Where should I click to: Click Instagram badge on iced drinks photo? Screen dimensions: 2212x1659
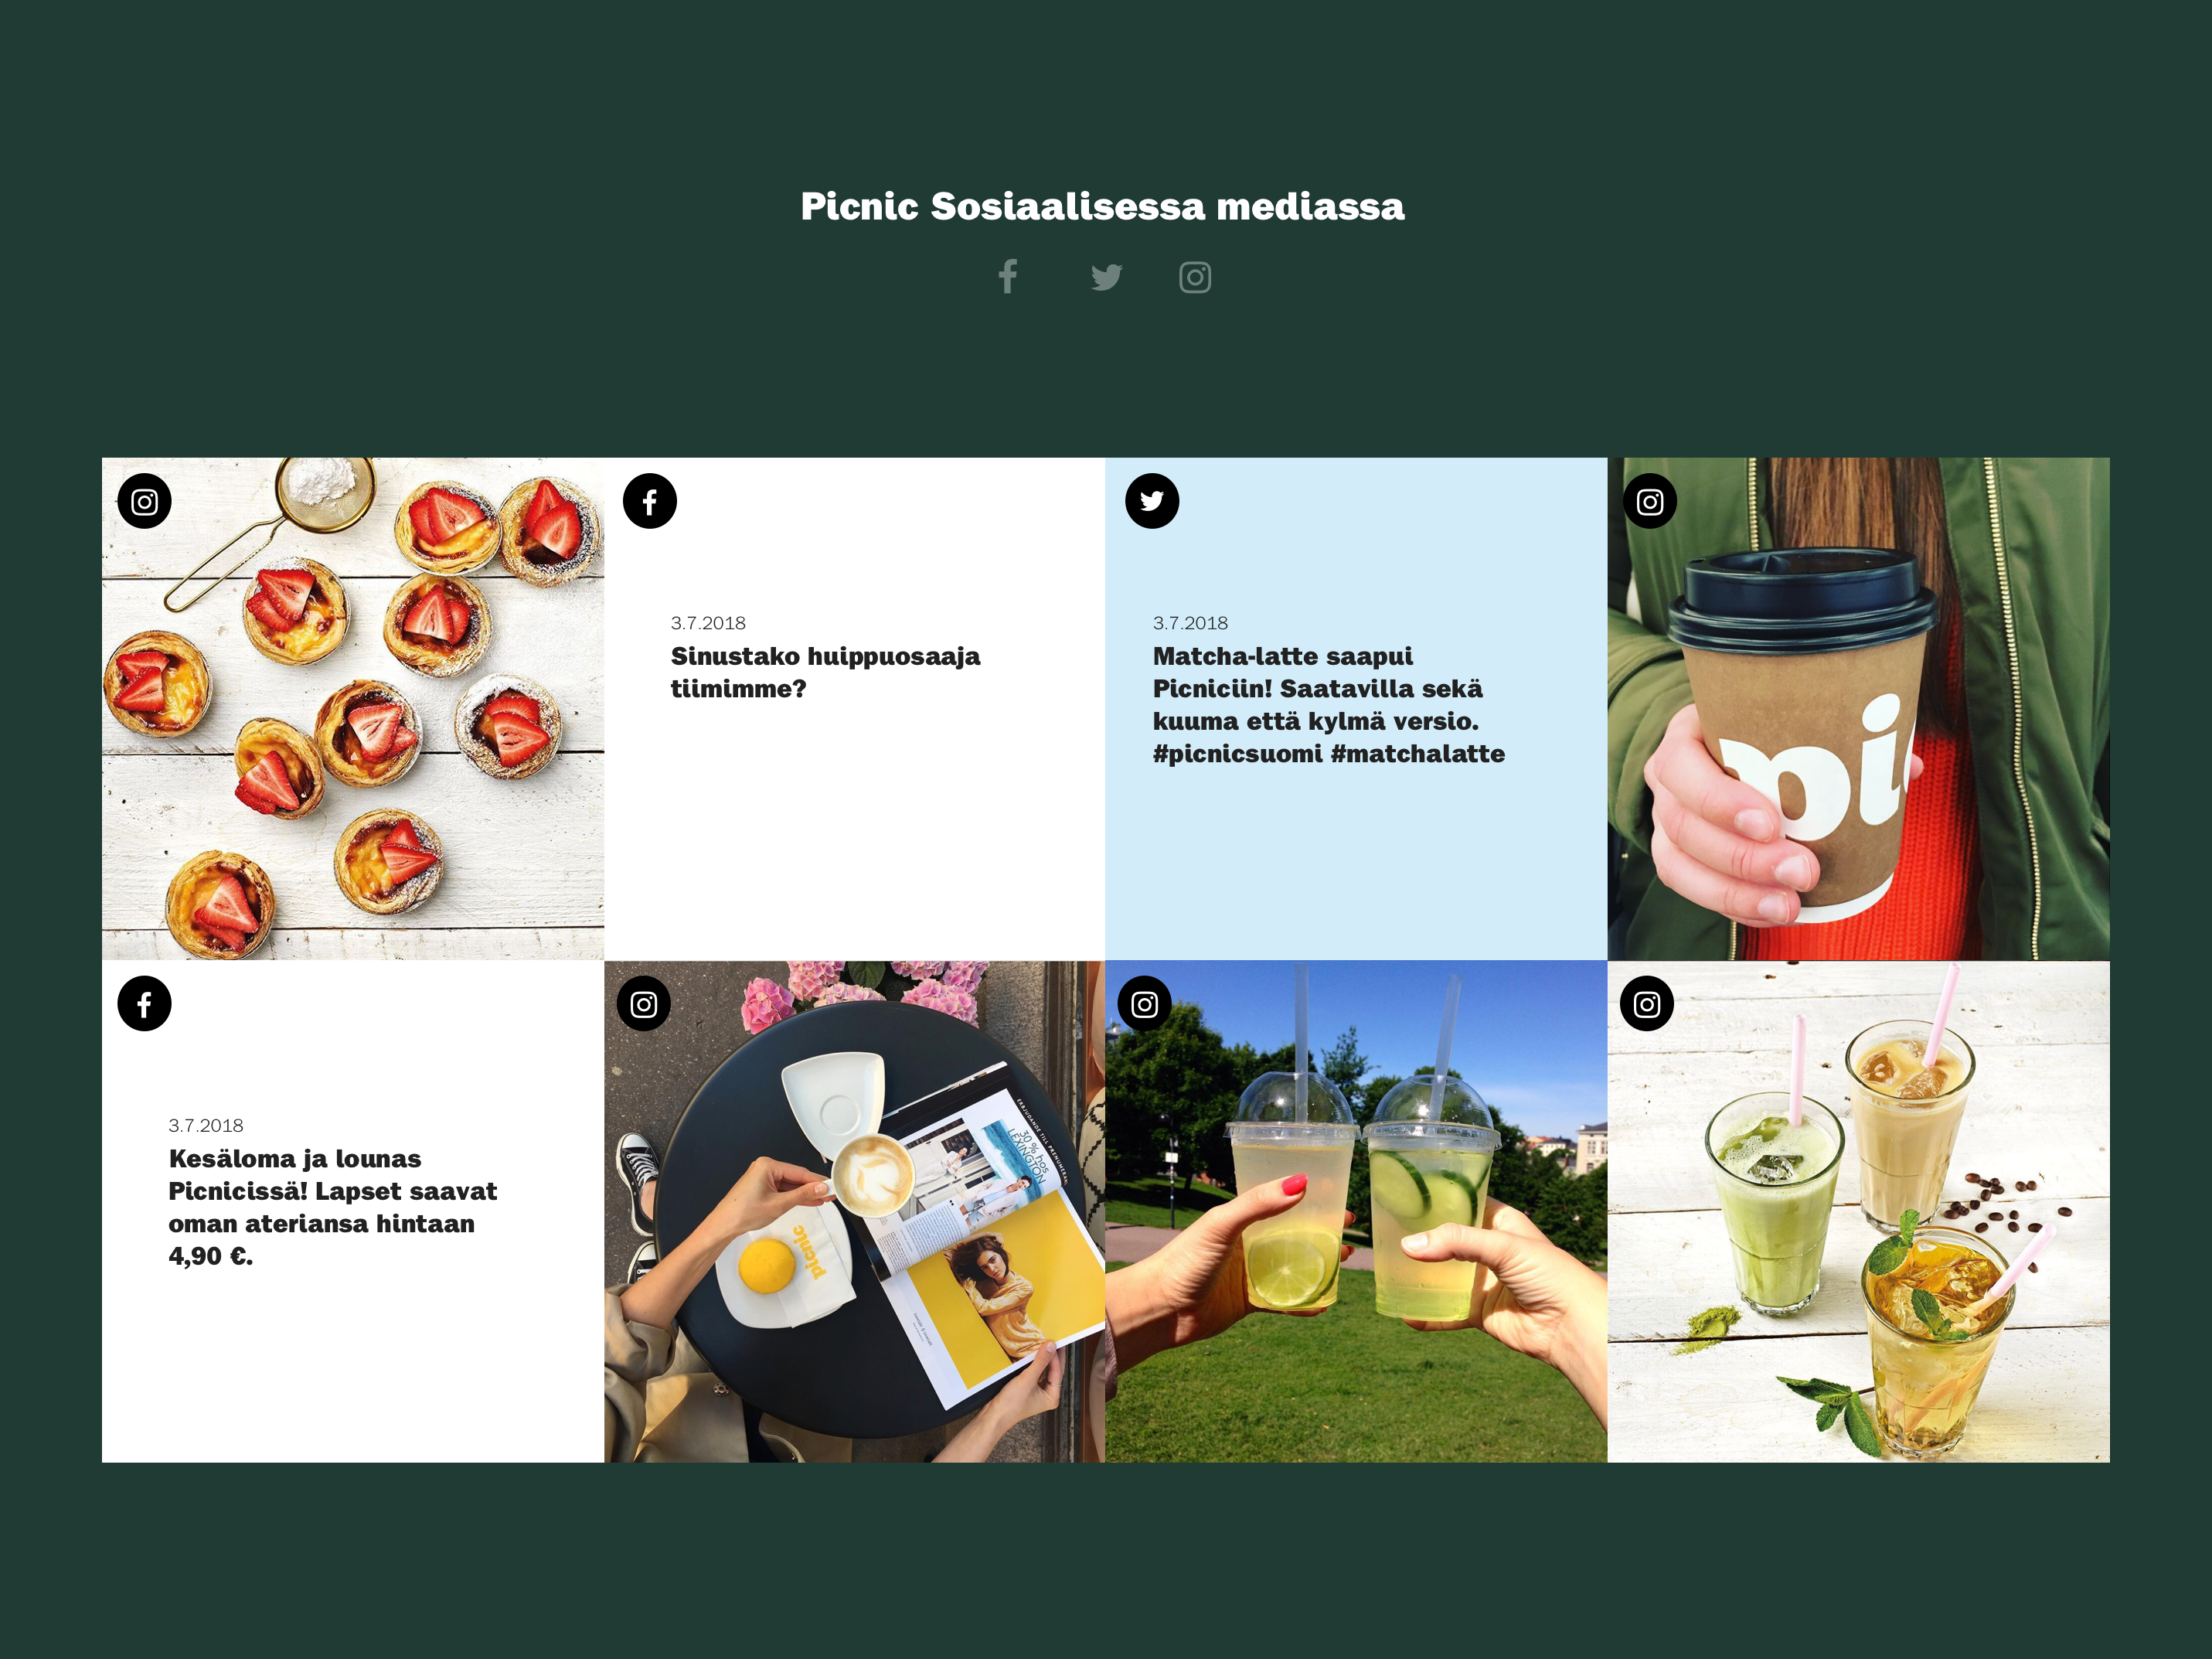pyautogui.click(x=1647, y=1003)
